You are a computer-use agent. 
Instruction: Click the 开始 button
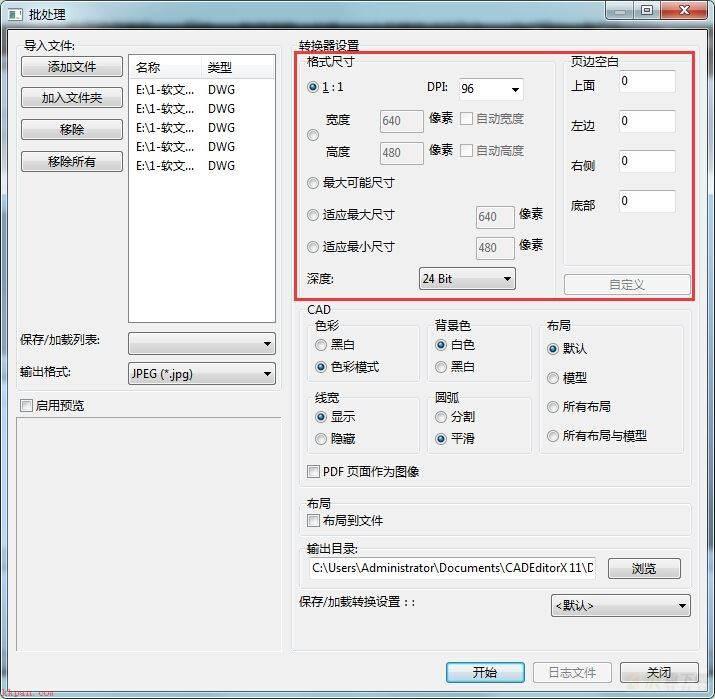coord(485,673)
